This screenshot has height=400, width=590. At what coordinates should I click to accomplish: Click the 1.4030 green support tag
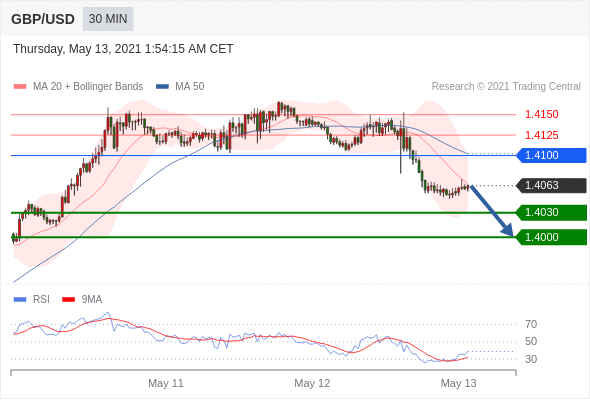[551, 213]
